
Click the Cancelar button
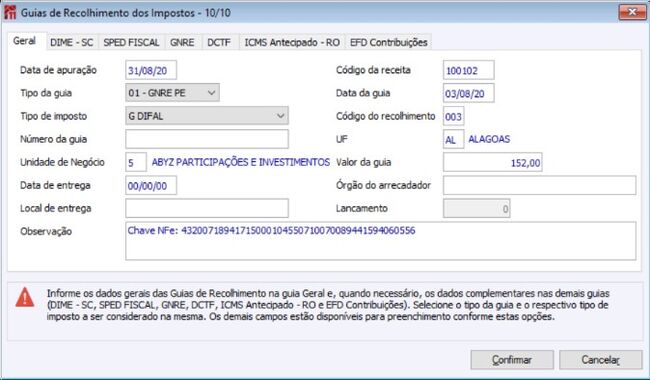pyautogui.click(x=601, y=360)
